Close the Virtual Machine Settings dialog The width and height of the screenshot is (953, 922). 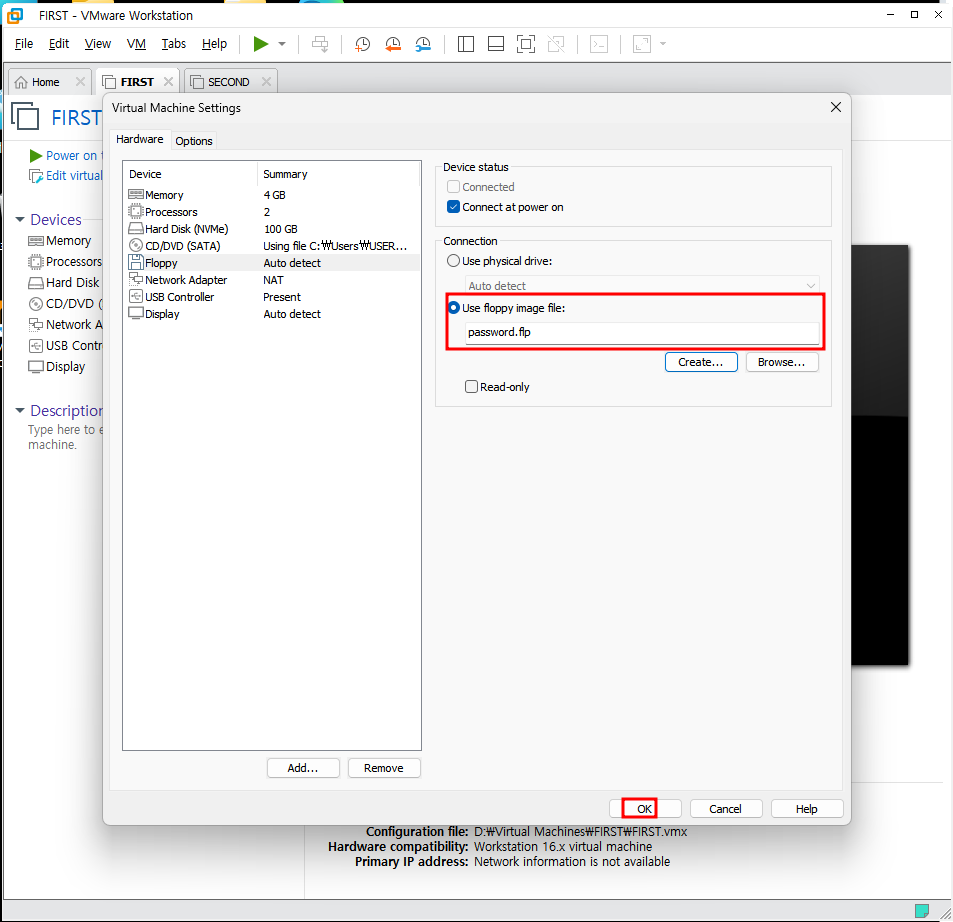pos(836,107)
